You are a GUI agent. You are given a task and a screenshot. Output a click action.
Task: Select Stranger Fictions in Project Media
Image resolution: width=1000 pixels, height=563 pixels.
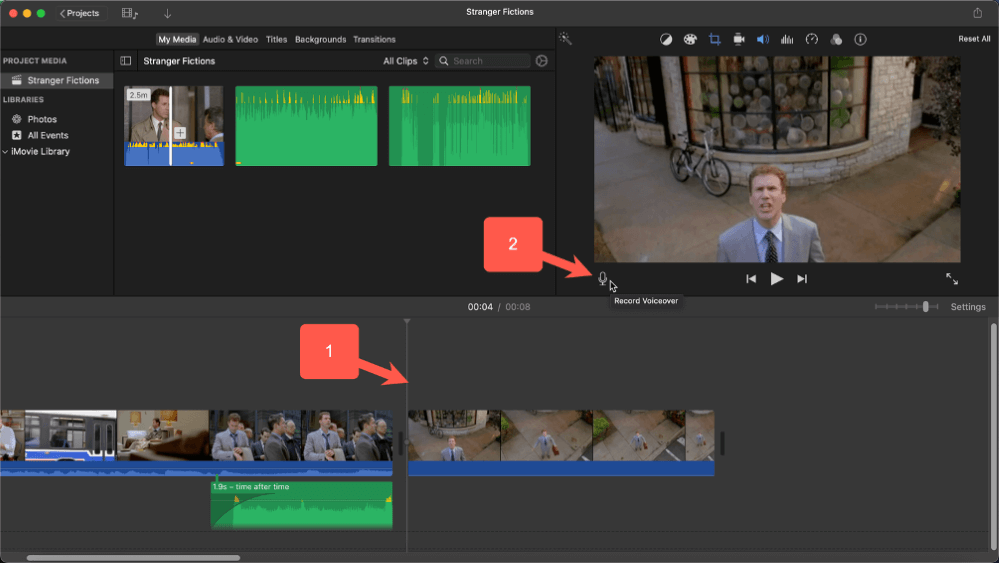(57, 80)
